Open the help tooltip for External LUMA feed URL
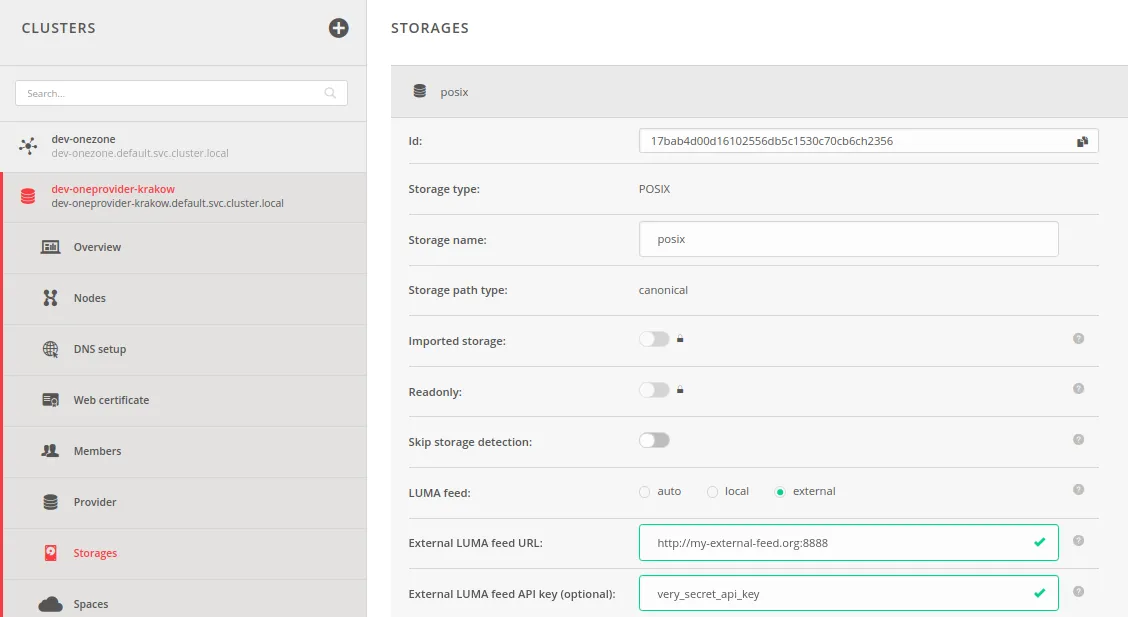This screenshot has width=1128, height=617. [x=1078, y=539]
